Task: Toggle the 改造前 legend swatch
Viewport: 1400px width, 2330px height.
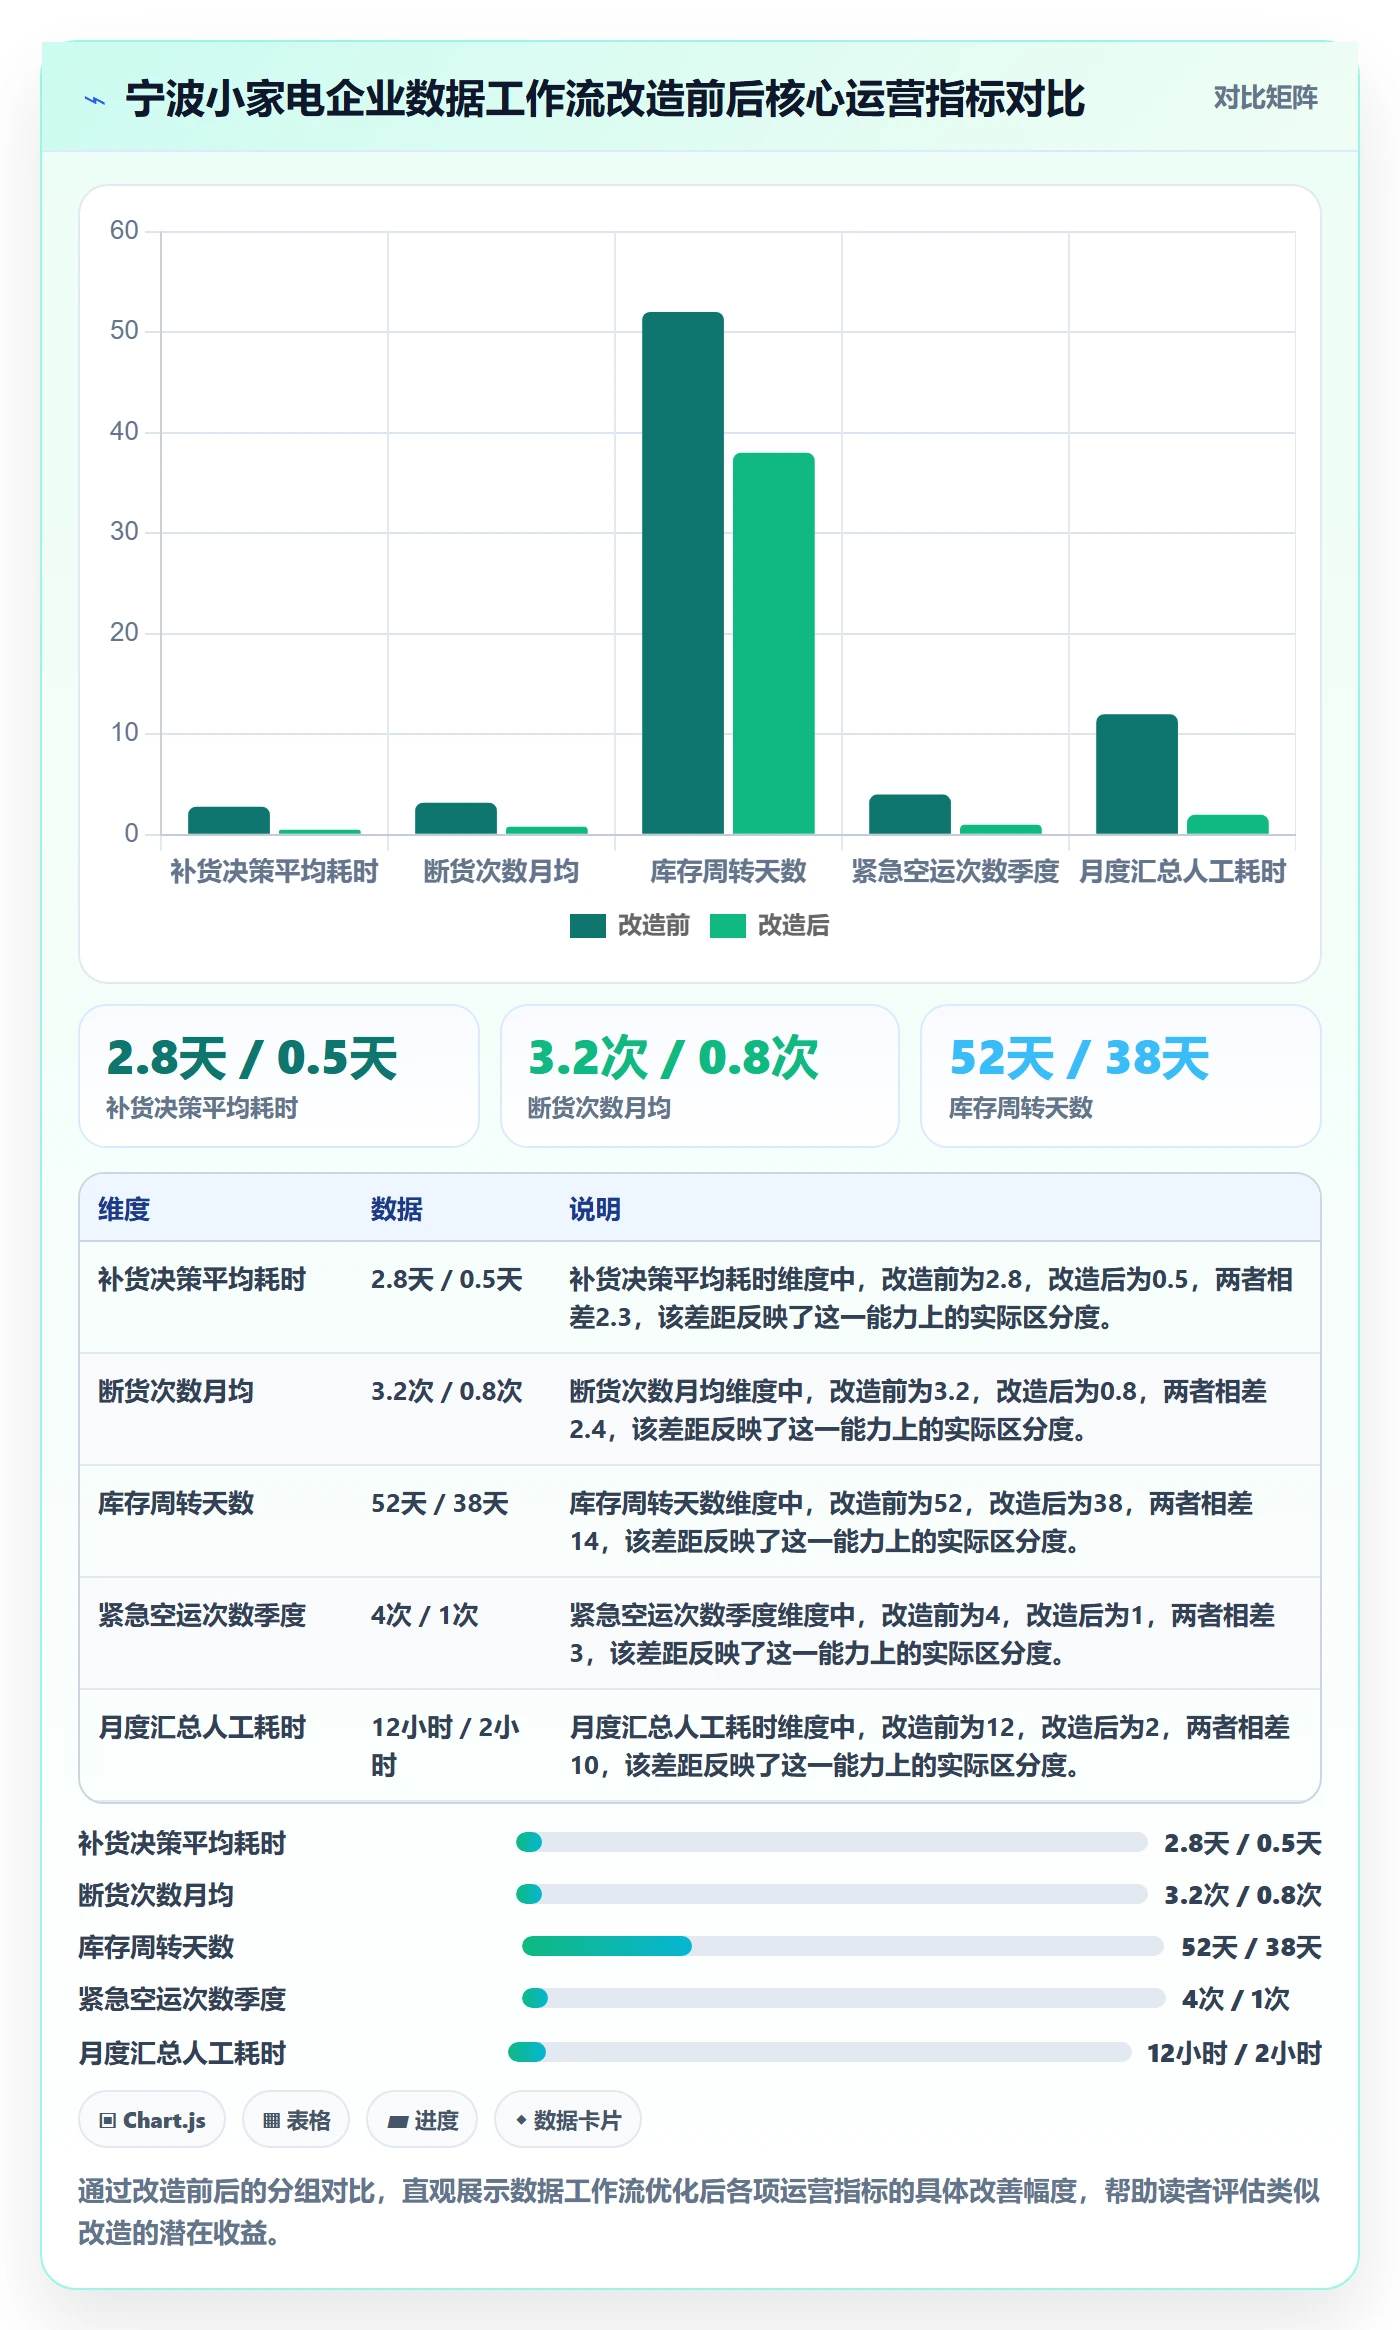Action: click(x=587, y=926)
